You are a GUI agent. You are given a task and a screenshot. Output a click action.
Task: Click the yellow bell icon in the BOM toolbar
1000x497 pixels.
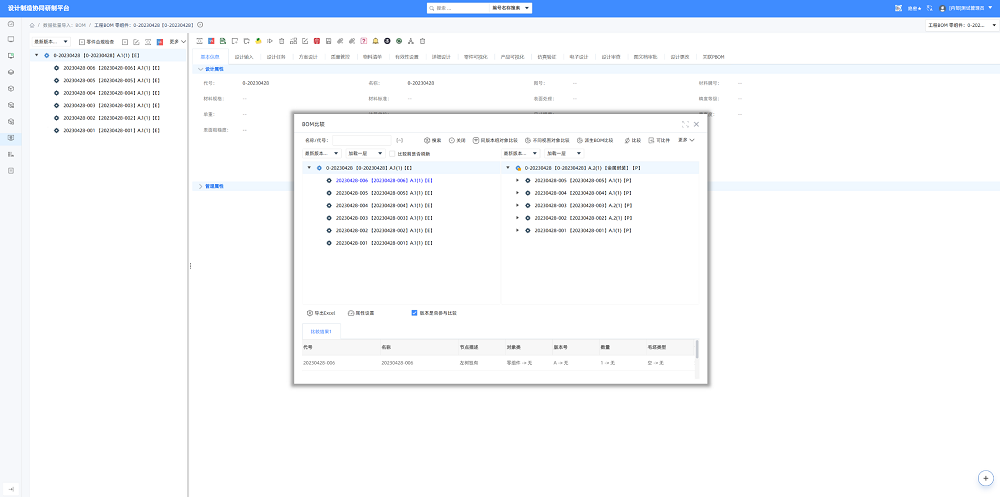point(376,41)
